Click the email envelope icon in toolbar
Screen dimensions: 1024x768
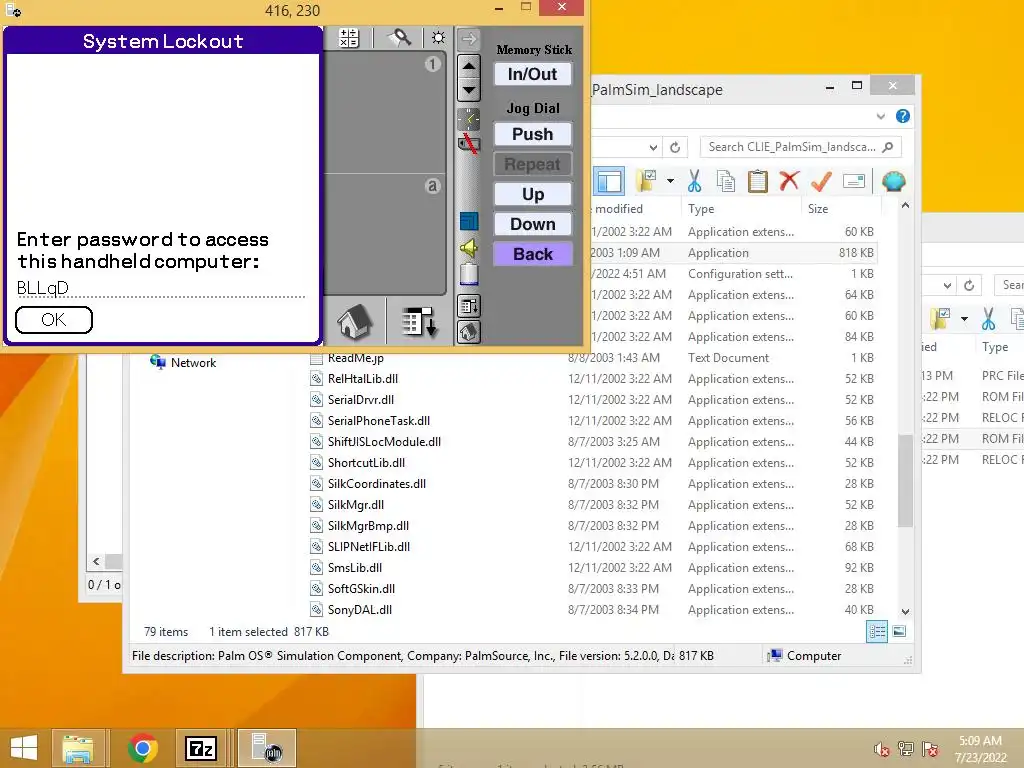pos(854,181)
